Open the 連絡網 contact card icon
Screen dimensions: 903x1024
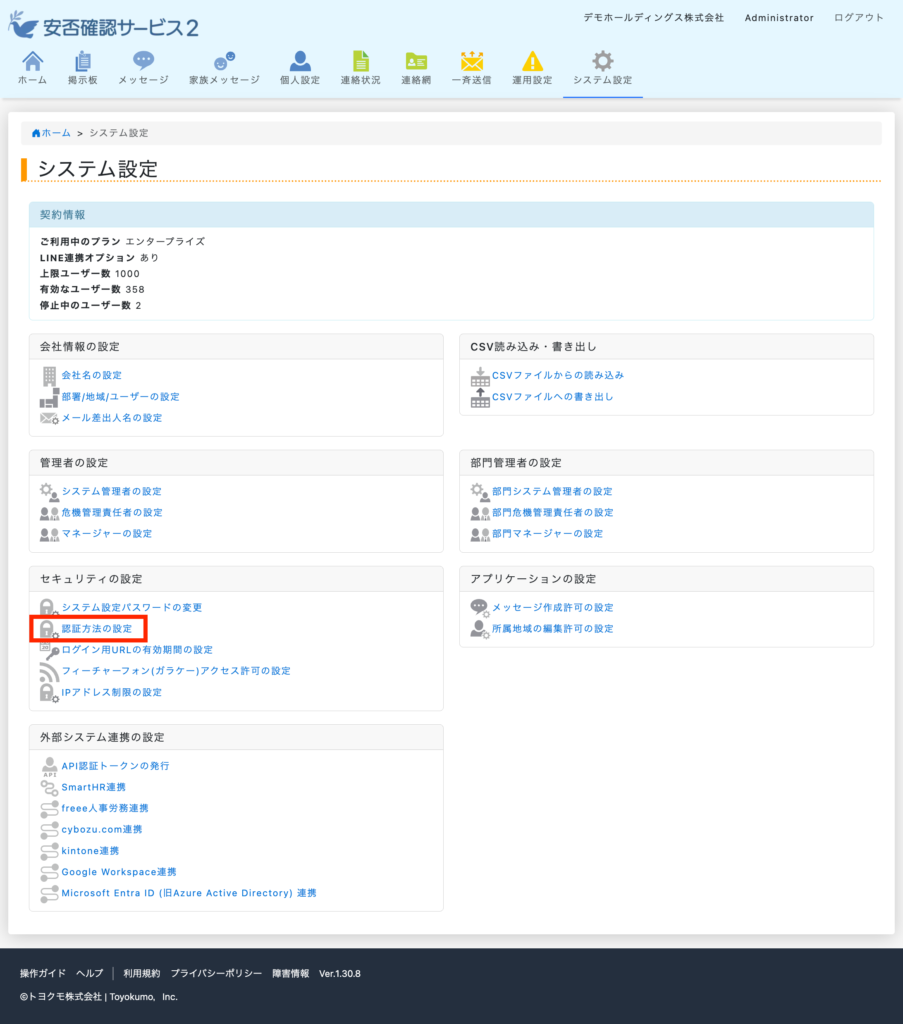(416, 61)
